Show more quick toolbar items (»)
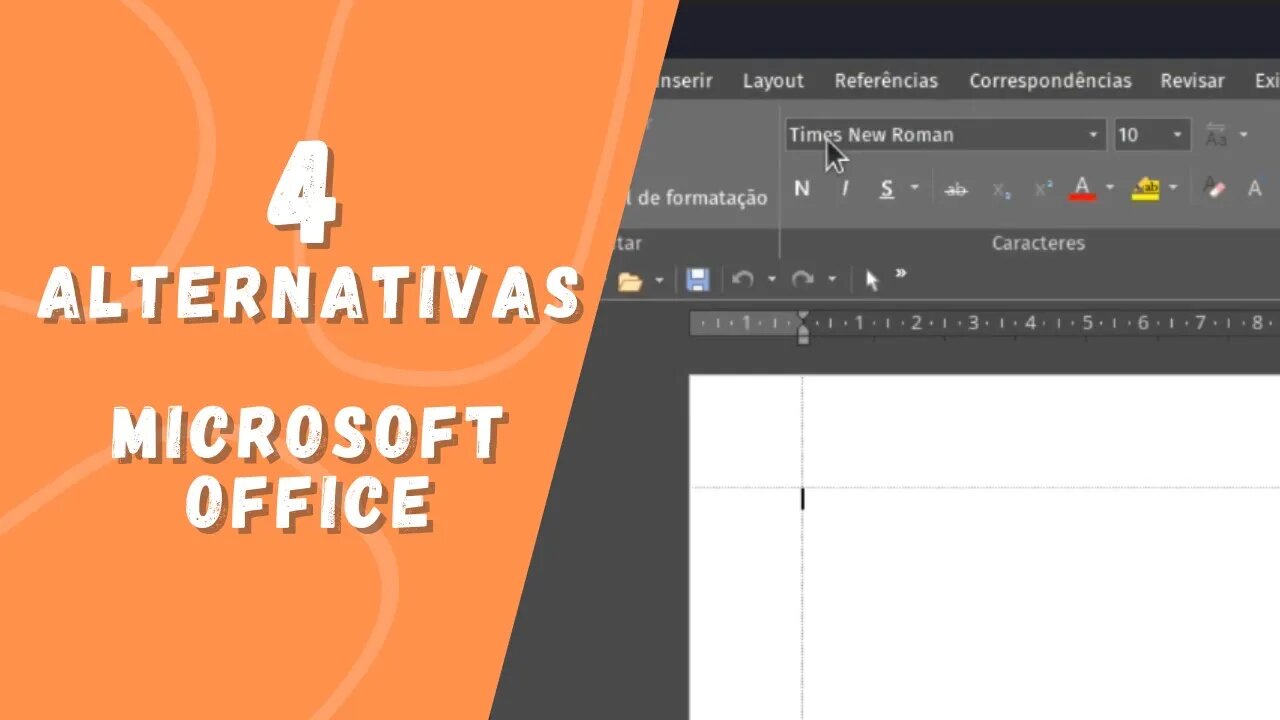 [x=901, y=273]
